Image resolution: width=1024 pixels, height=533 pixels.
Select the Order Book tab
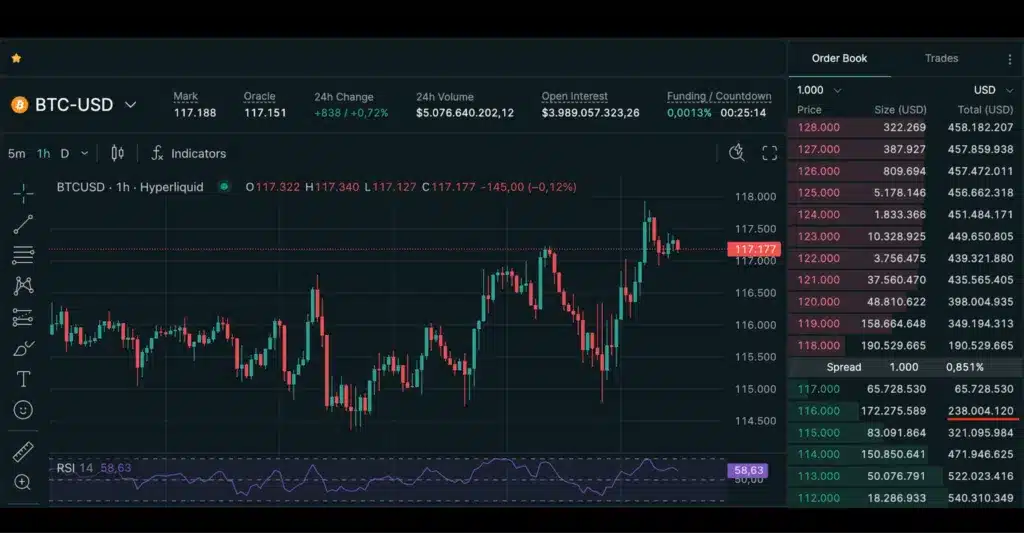pos(839,59)
